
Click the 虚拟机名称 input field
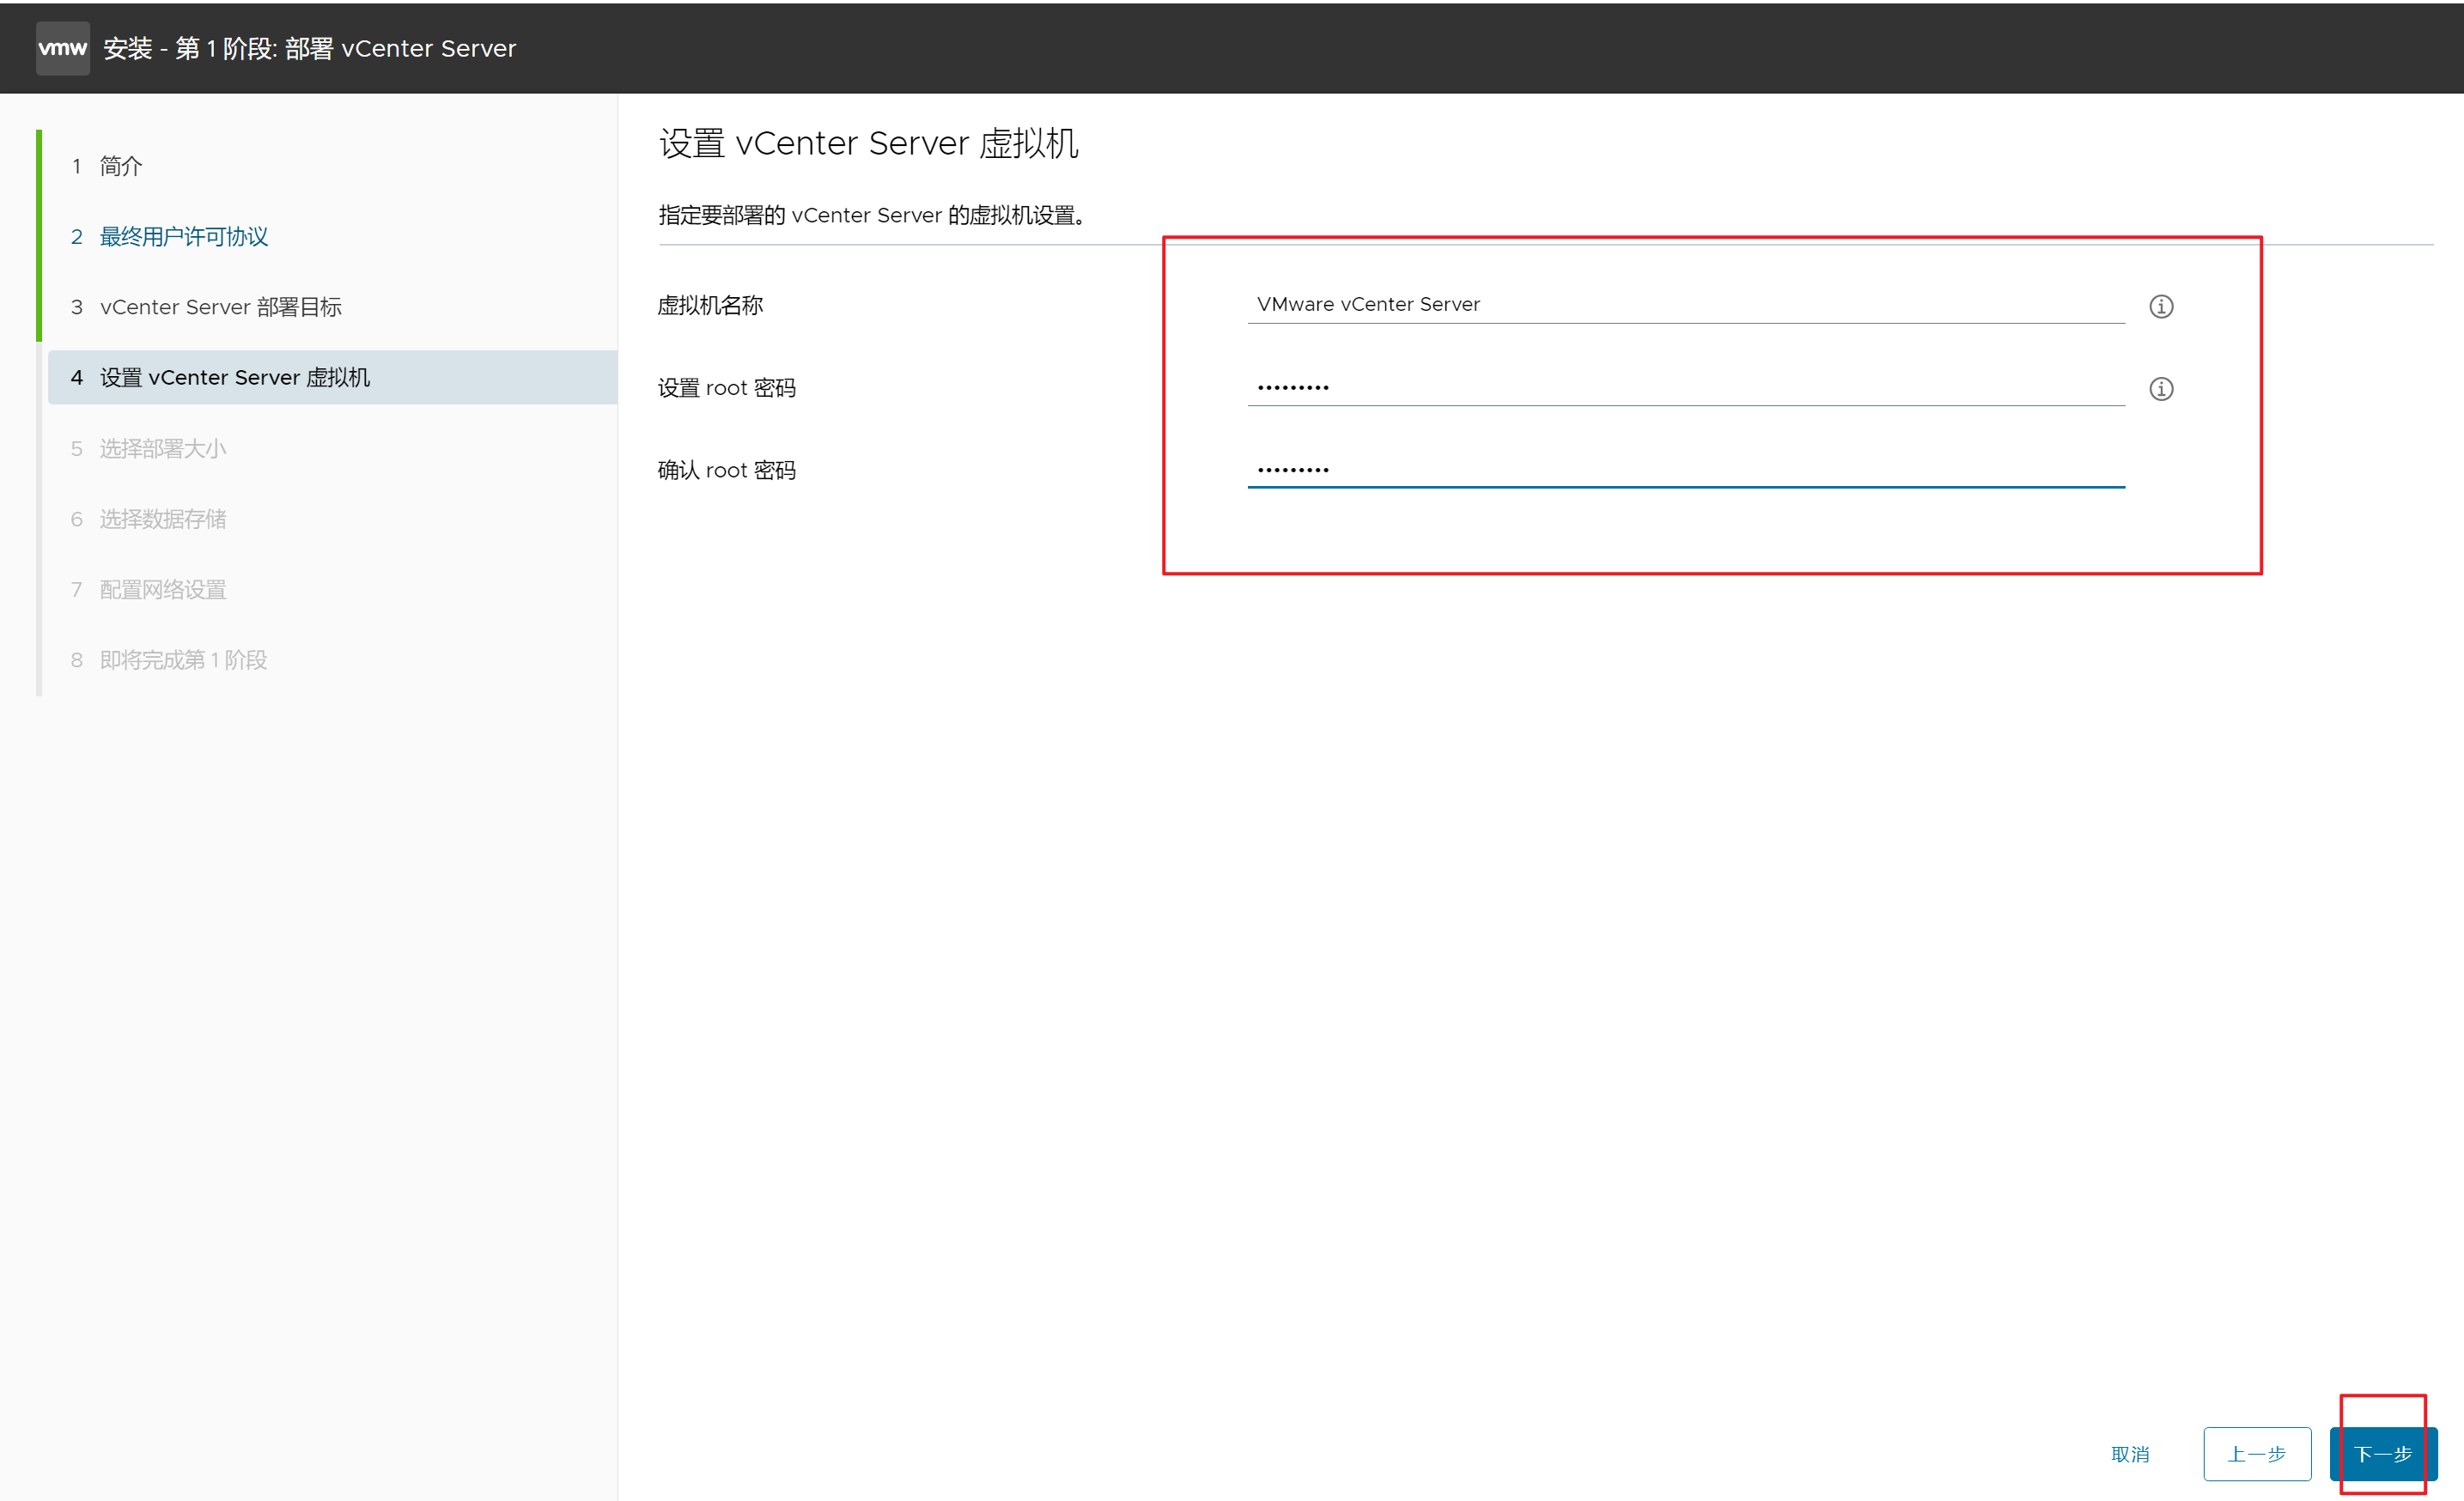tap(1685, 304)
